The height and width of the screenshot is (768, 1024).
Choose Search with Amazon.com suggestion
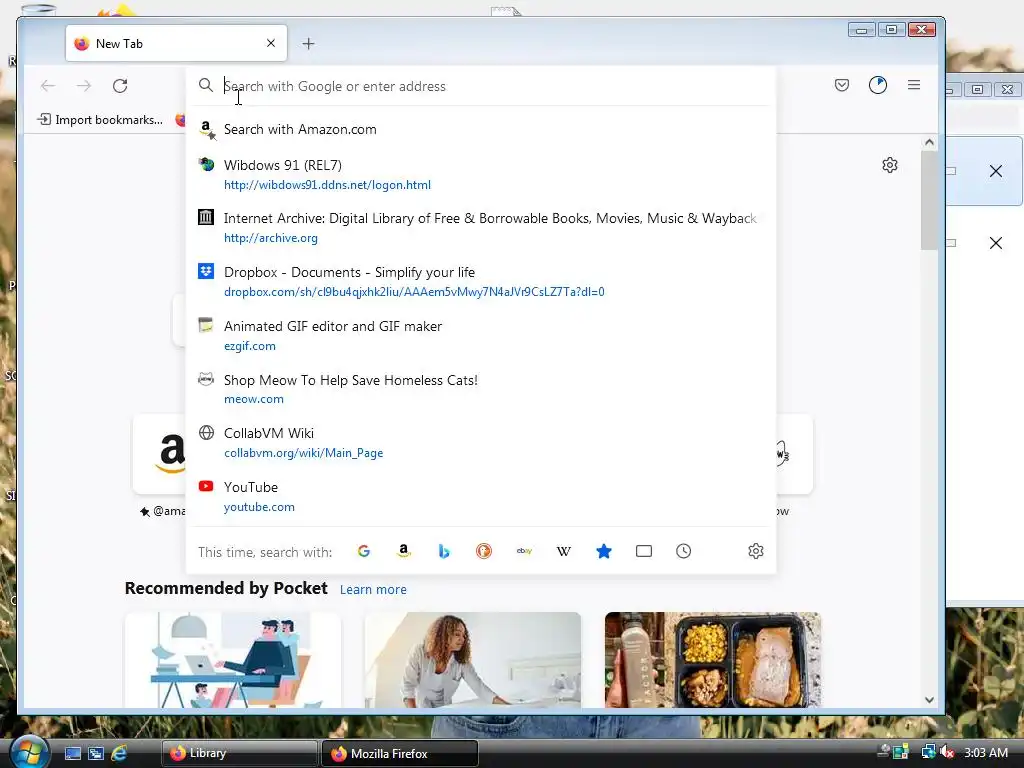click(x=482, y=129)
